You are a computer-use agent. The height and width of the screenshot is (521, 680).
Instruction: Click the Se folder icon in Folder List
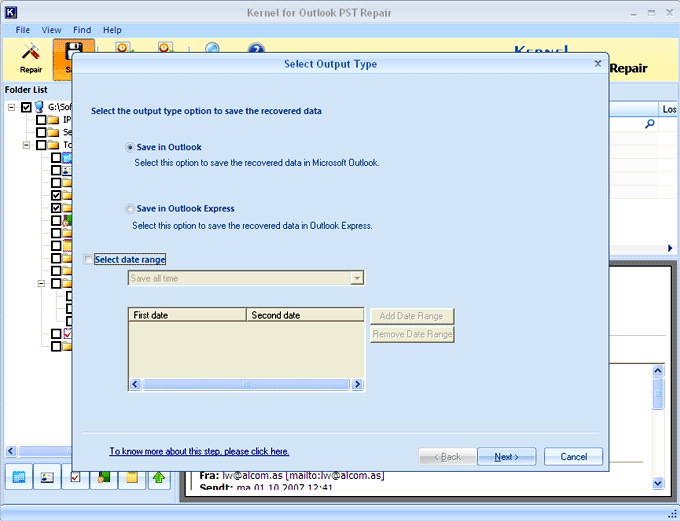tap(53, 132)
